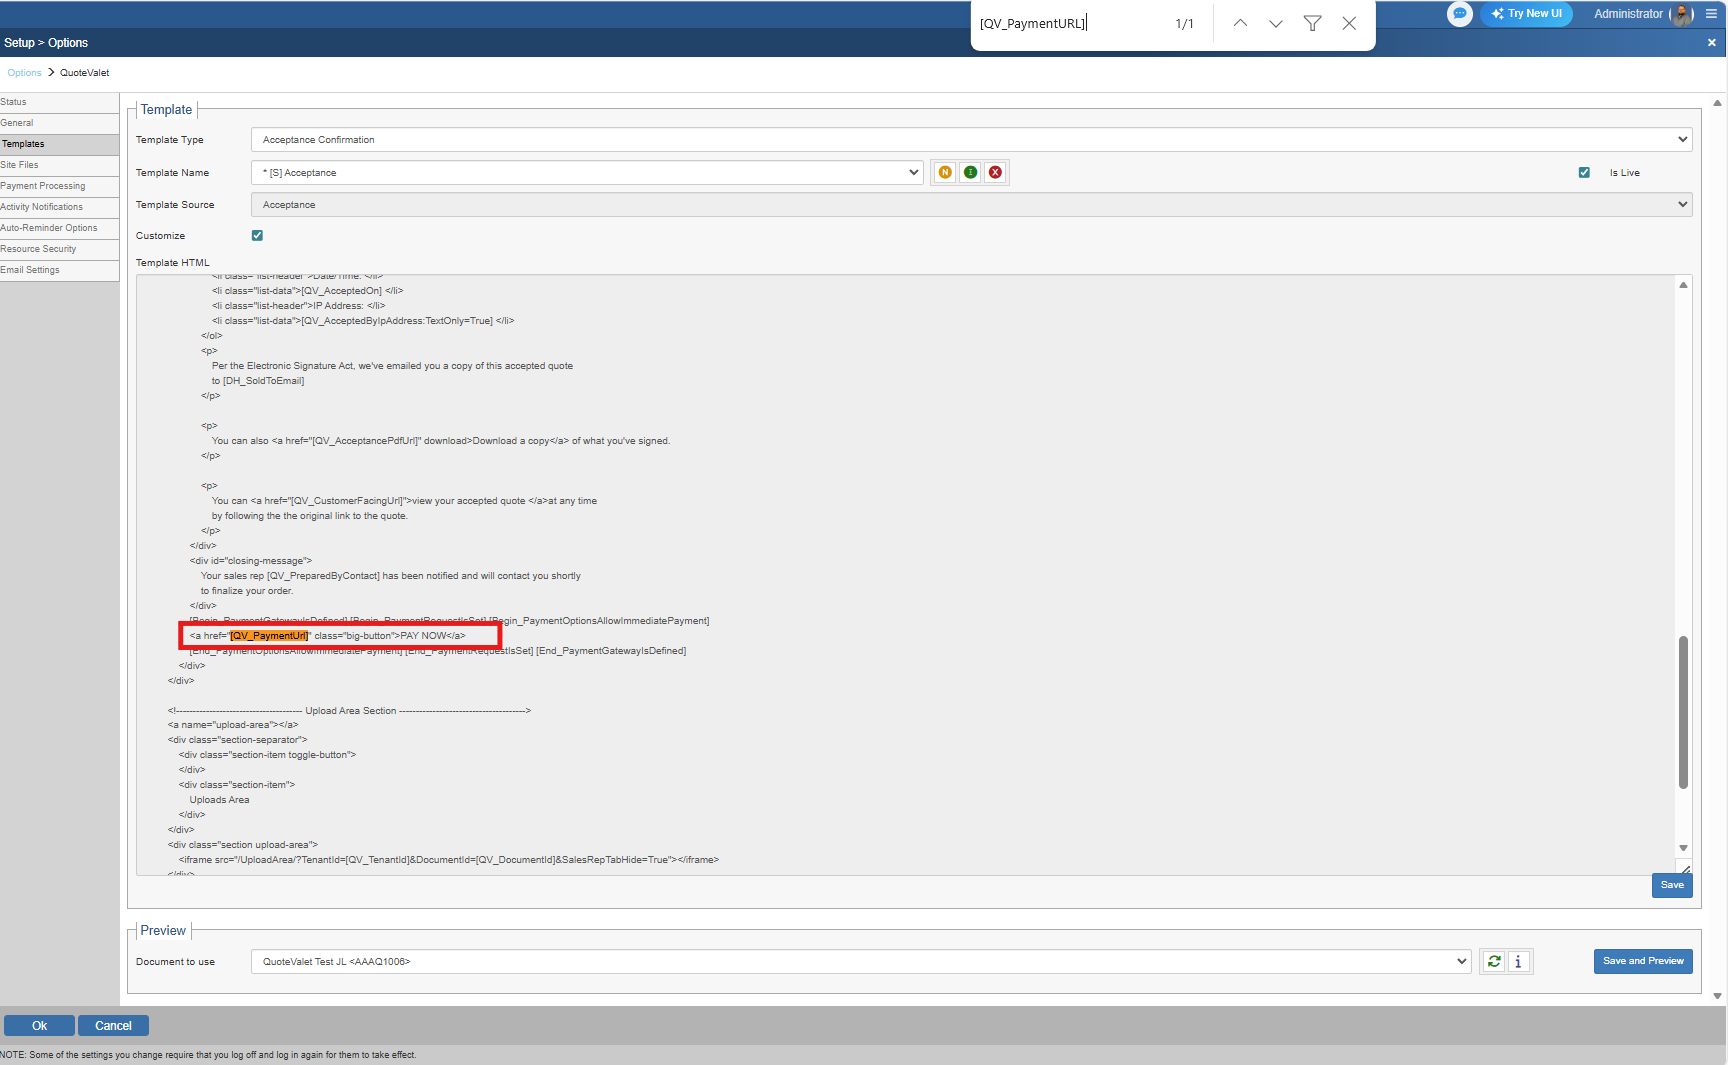The width and height of the screenshot is (1728, 1065).
Task: Click the green refresh document icon
Action: [1494, 961]
